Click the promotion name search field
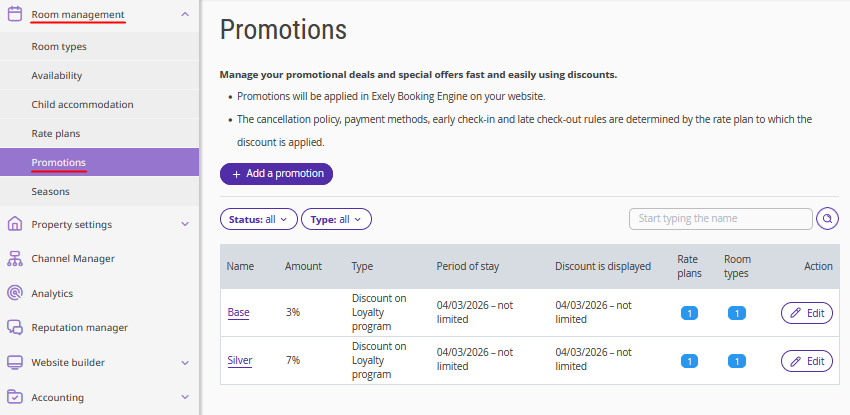This screenshot has height=415, width=850. [720, 219]
